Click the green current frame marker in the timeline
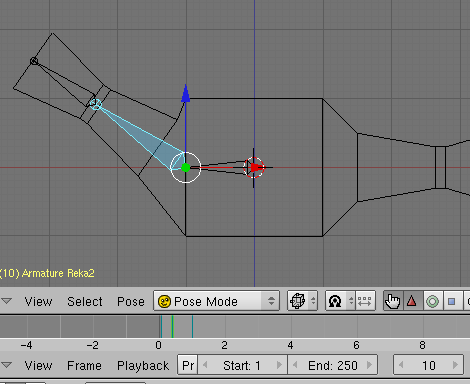470x384 pixels. pos(172,327)
